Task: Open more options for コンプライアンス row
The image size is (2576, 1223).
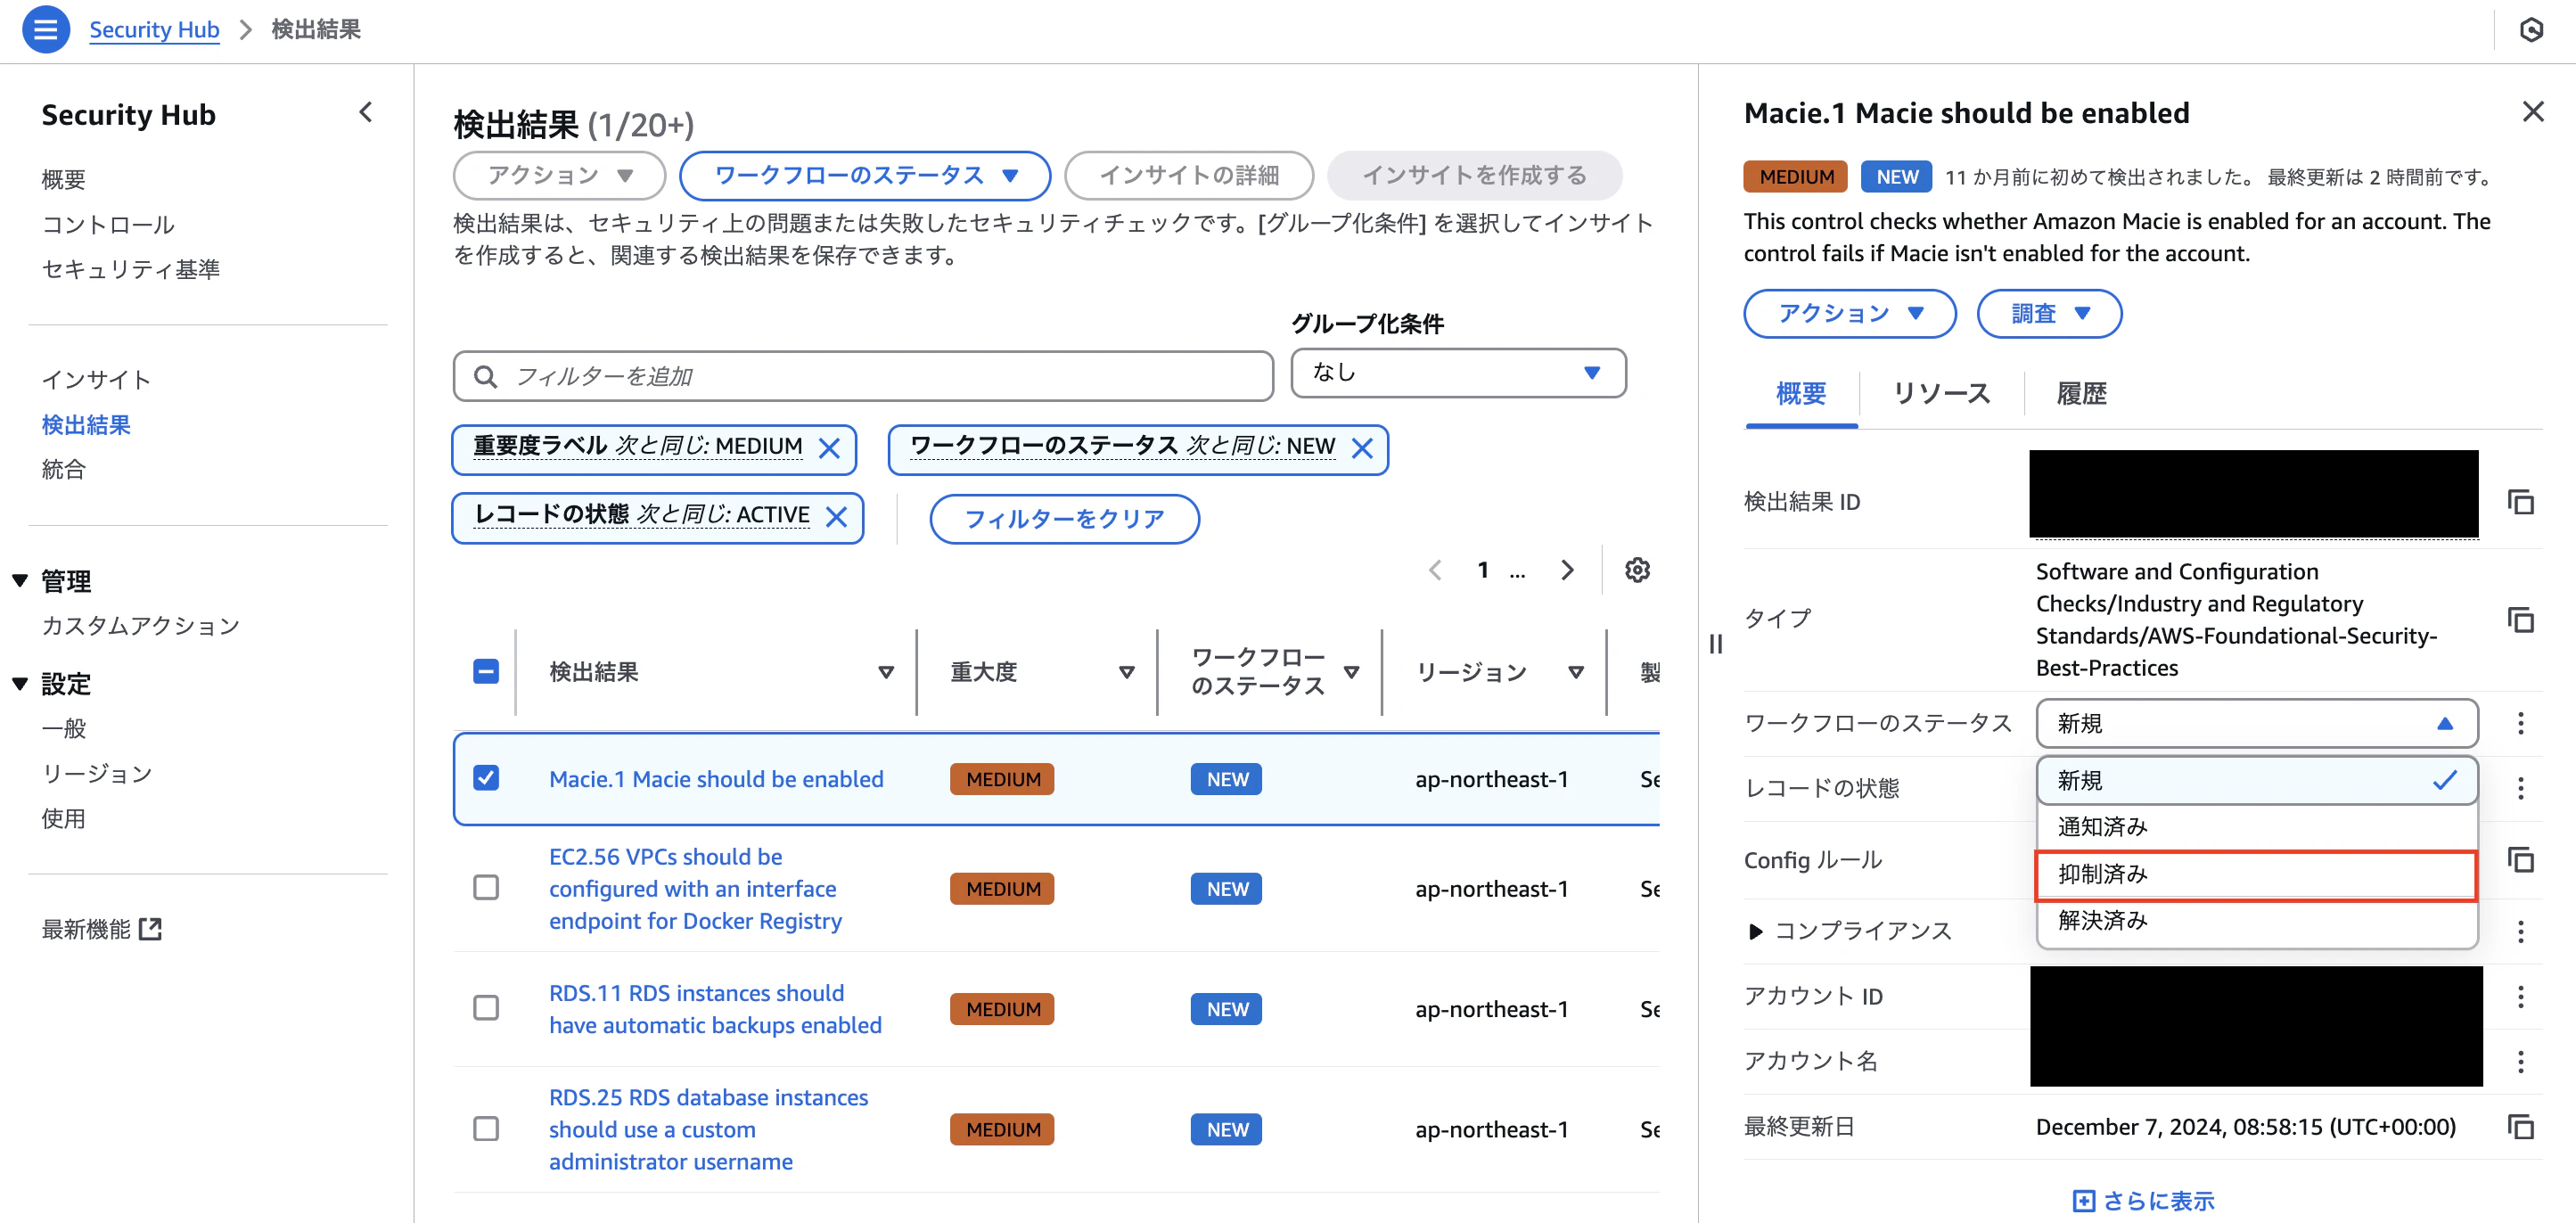Action: (2521, 931)
